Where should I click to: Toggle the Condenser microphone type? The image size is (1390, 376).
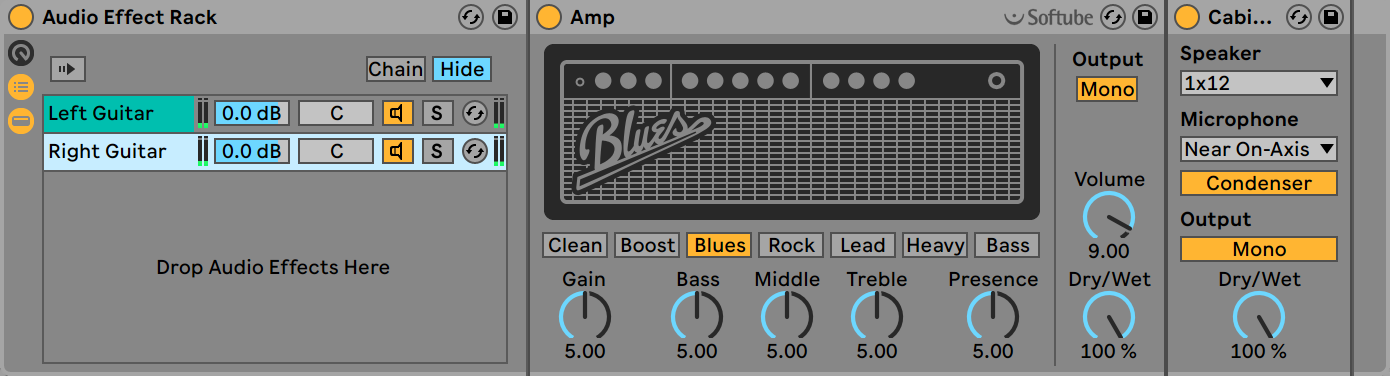(1259, 183)
